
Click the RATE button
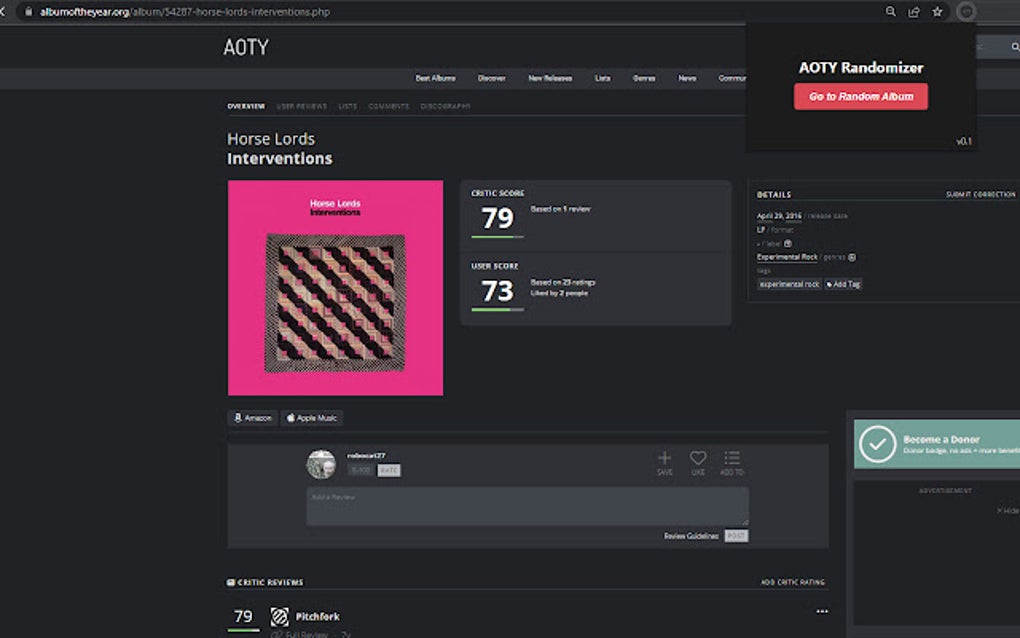(x=389, y=470)
